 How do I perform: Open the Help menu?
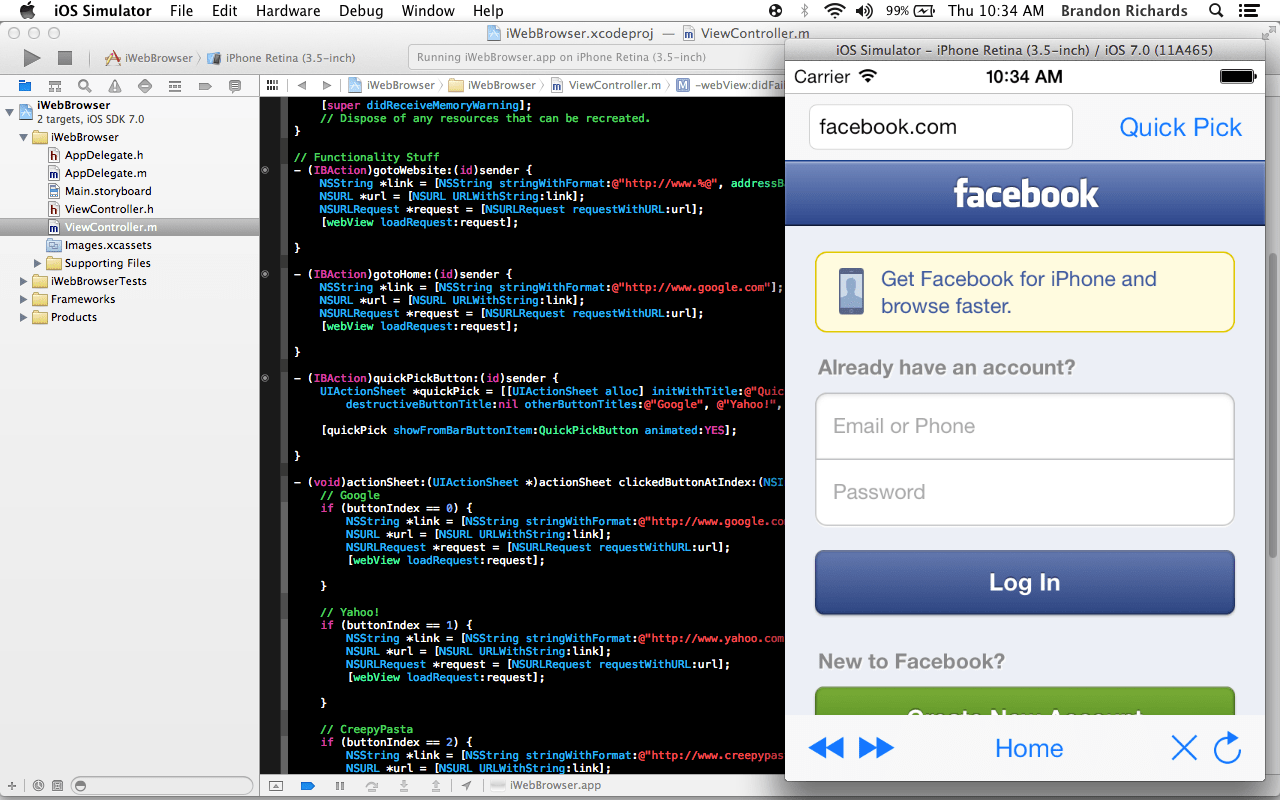tap(488, 11)
